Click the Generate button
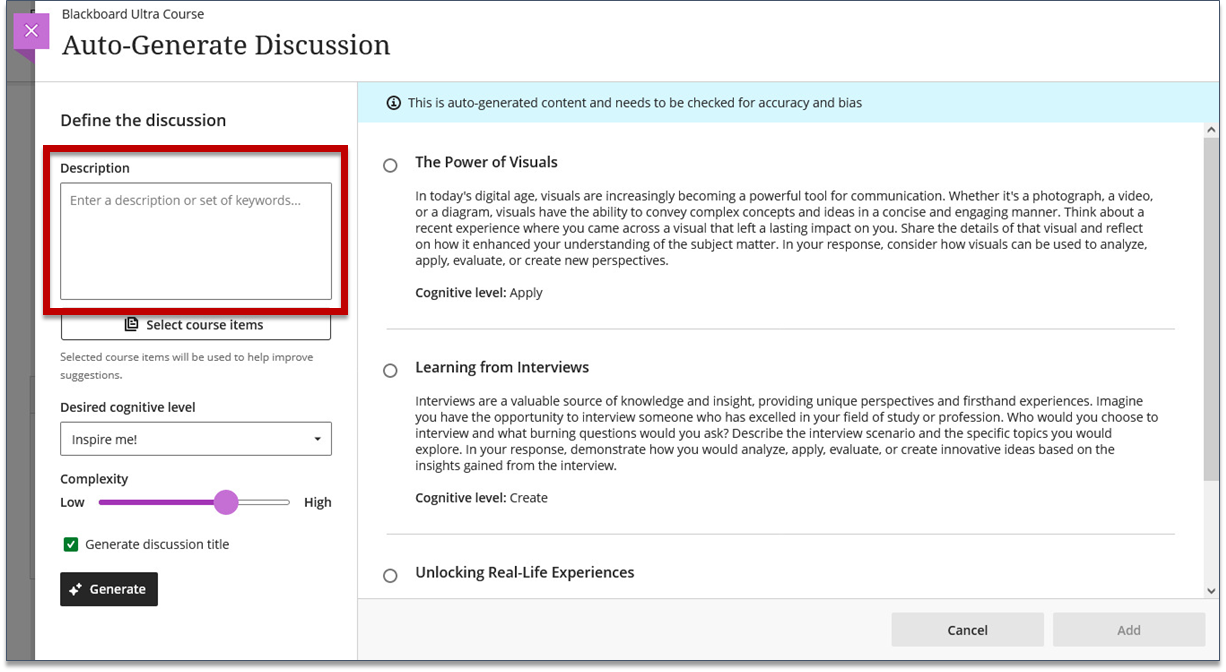The height and width of the screenshot is (672, 1226). coord(109,589)
